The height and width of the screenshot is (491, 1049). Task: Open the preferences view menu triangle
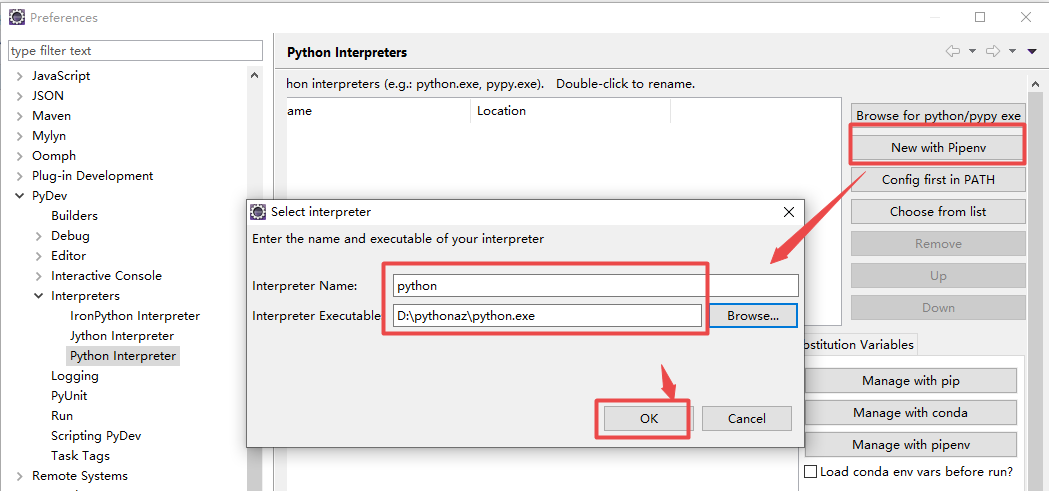coord(1032,52)
